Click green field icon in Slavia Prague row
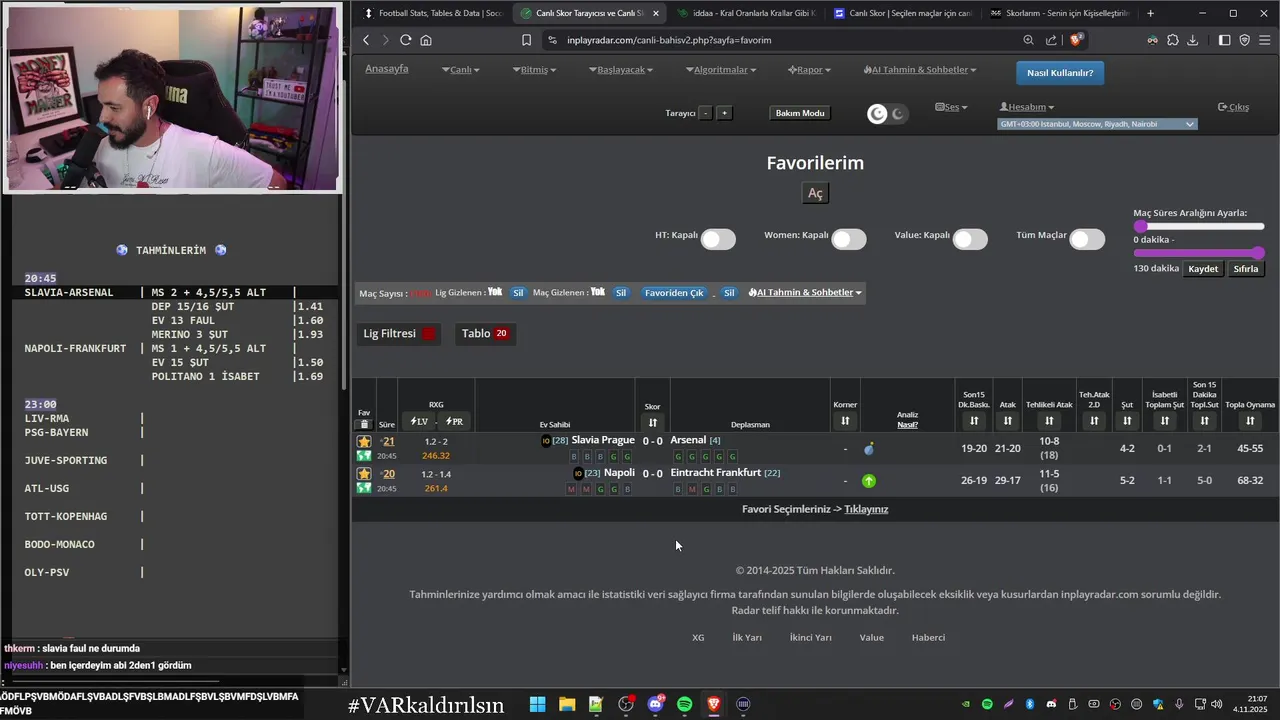Viewport: 1280px width, 720px height. tap(364, 456)
